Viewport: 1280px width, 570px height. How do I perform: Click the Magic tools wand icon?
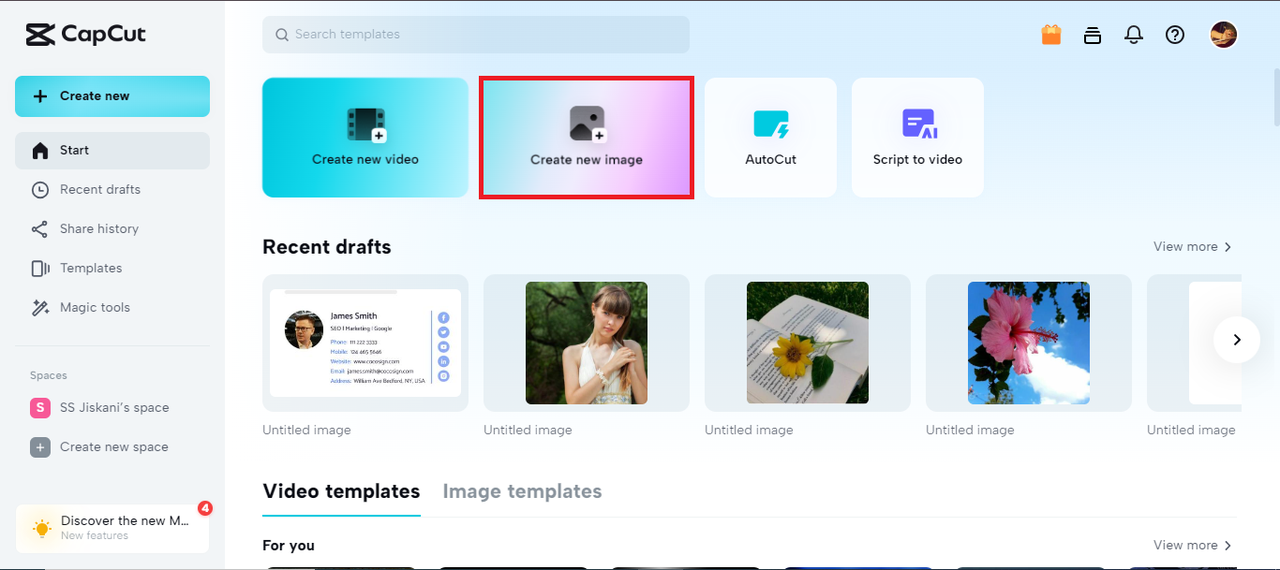tap(40, 308)
